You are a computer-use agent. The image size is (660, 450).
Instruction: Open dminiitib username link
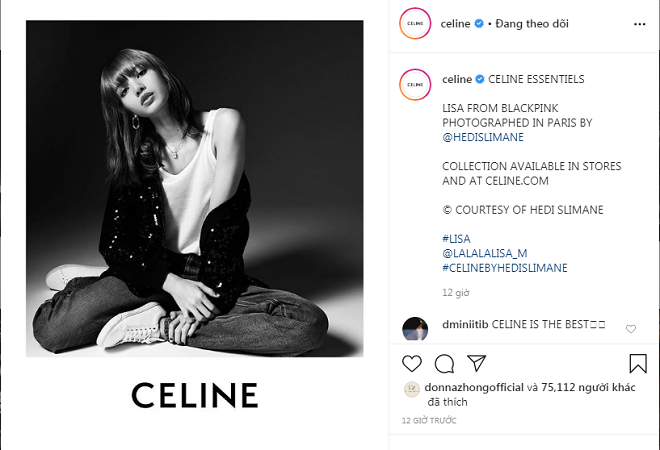click(465, 325)
